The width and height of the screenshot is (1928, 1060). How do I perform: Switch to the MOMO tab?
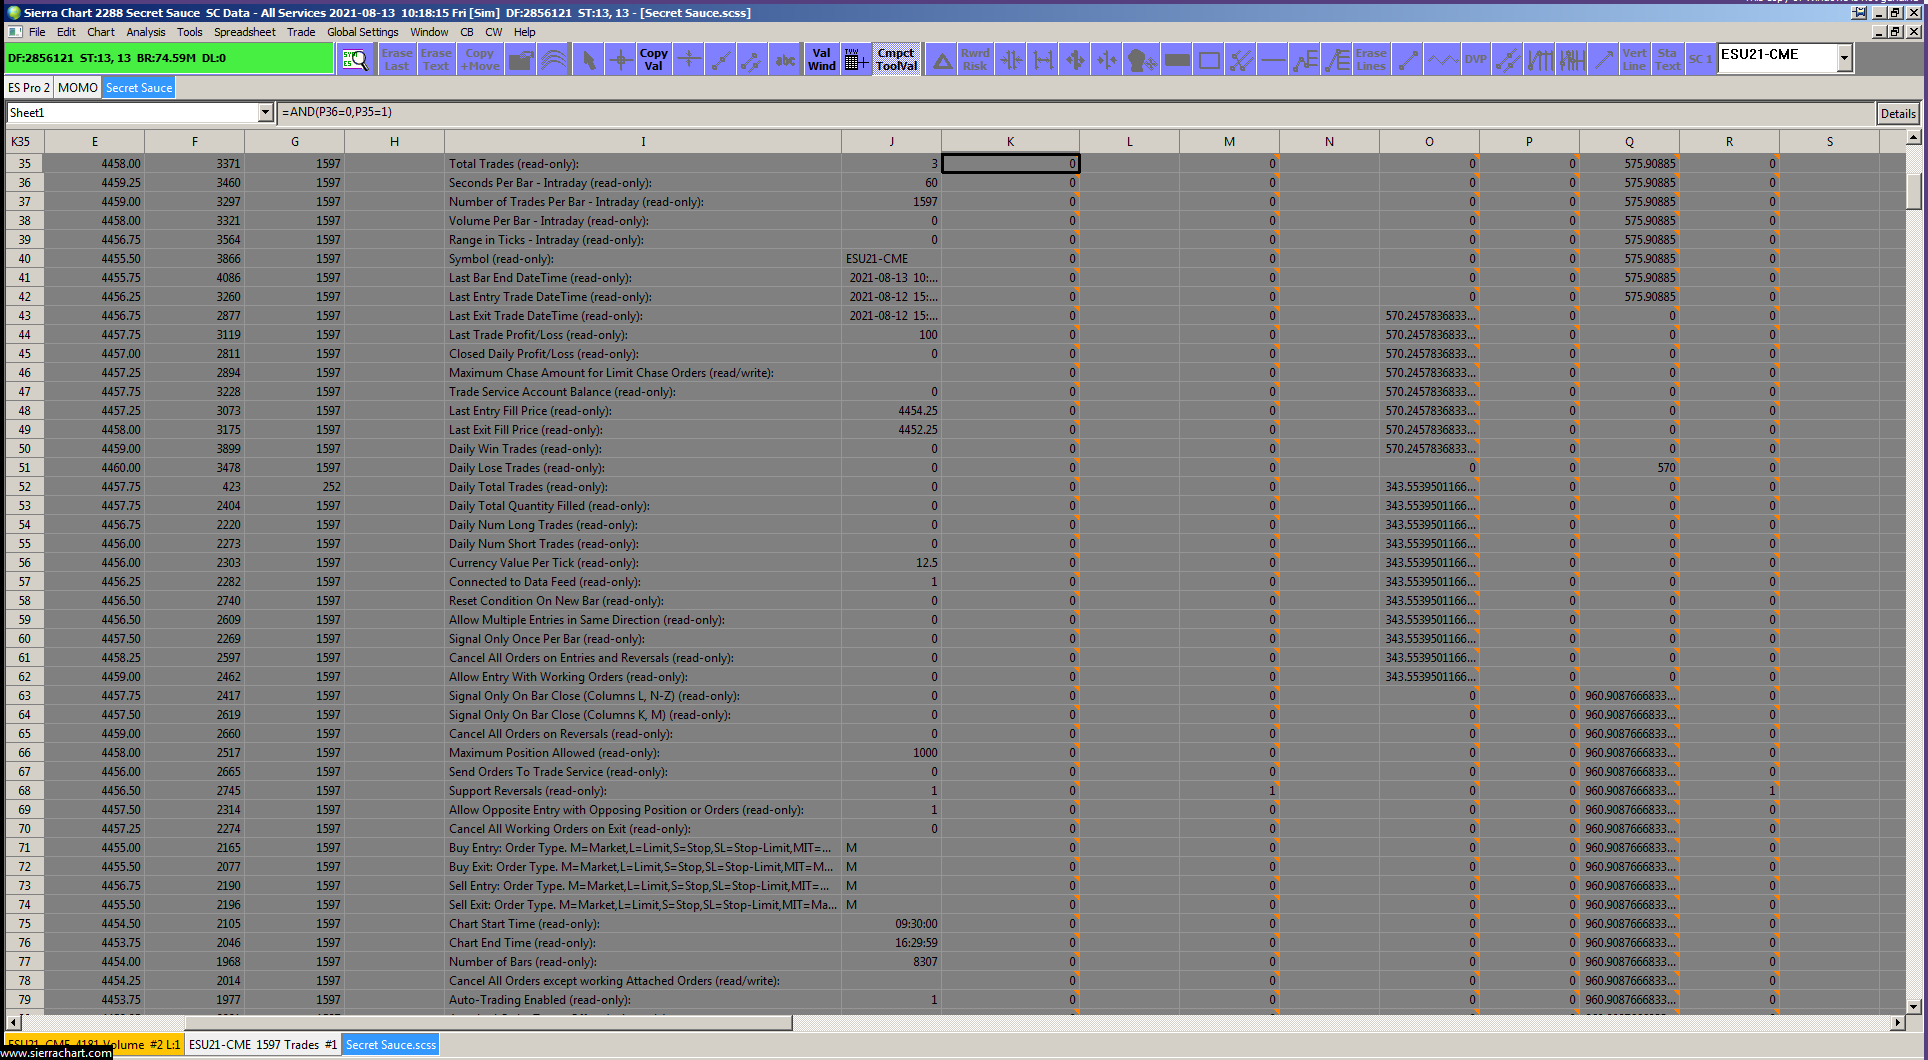77,88
